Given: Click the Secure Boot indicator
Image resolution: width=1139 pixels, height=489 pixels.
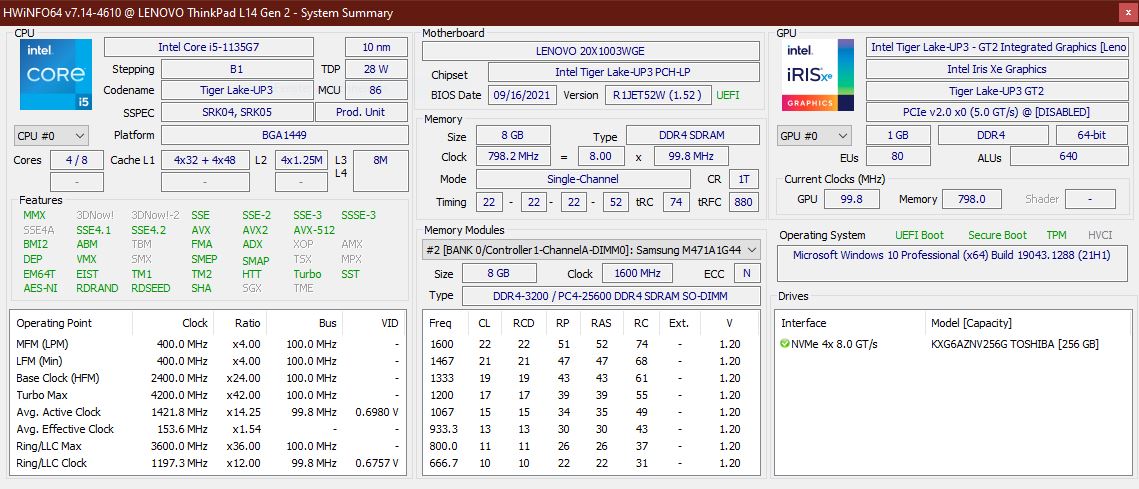Looking at the screenshot, I should [996, 235].
